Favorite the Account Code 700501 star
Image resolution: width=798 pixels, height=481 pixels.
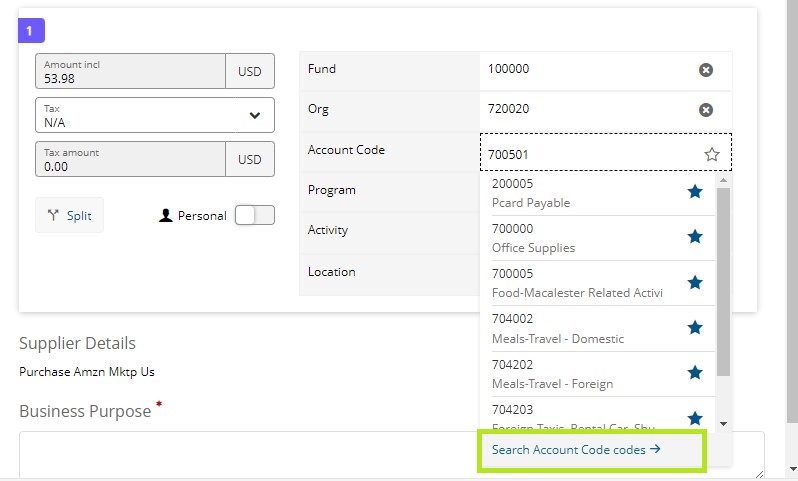(711, 154)
